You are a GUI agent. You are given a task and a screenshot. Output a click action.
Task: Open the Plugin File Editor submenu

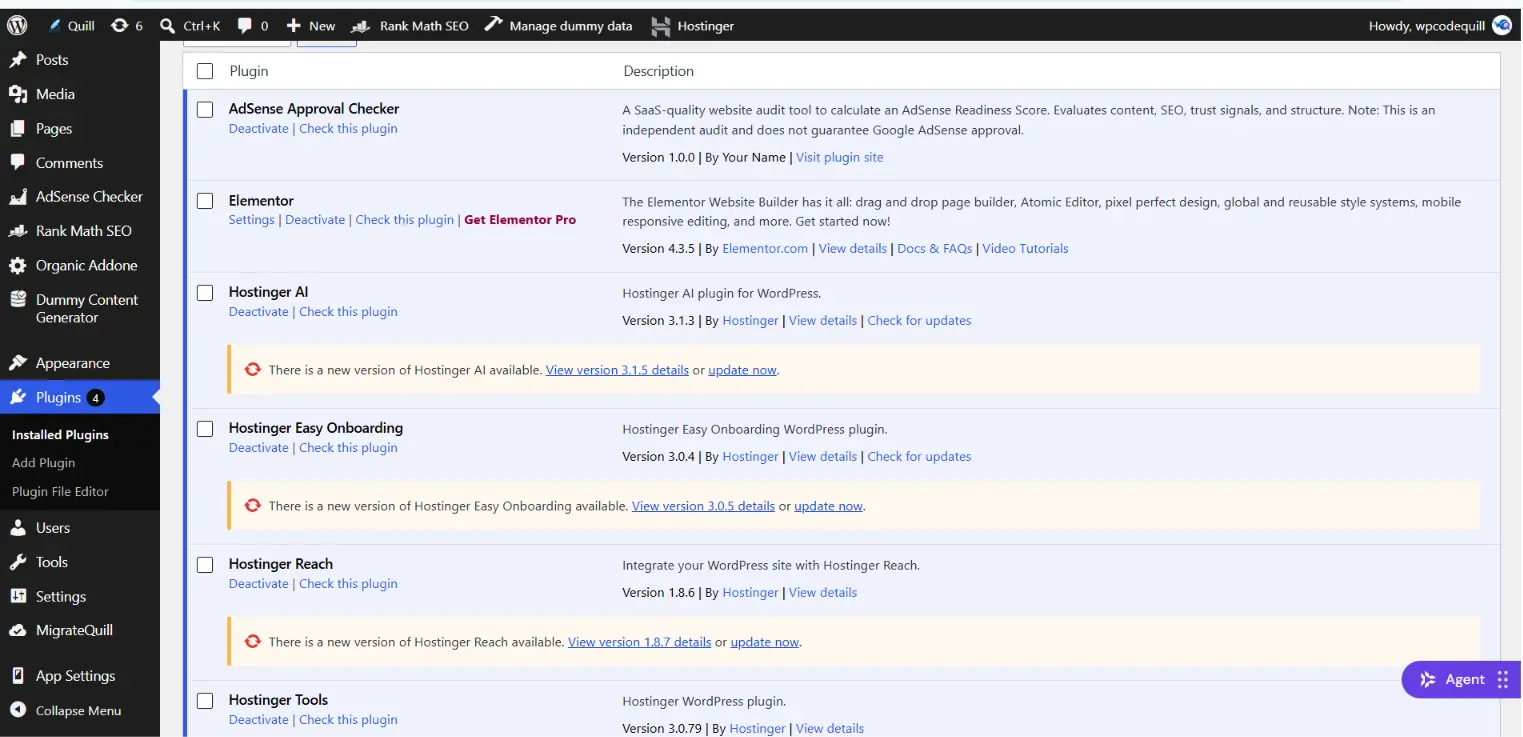click(60, 492)
